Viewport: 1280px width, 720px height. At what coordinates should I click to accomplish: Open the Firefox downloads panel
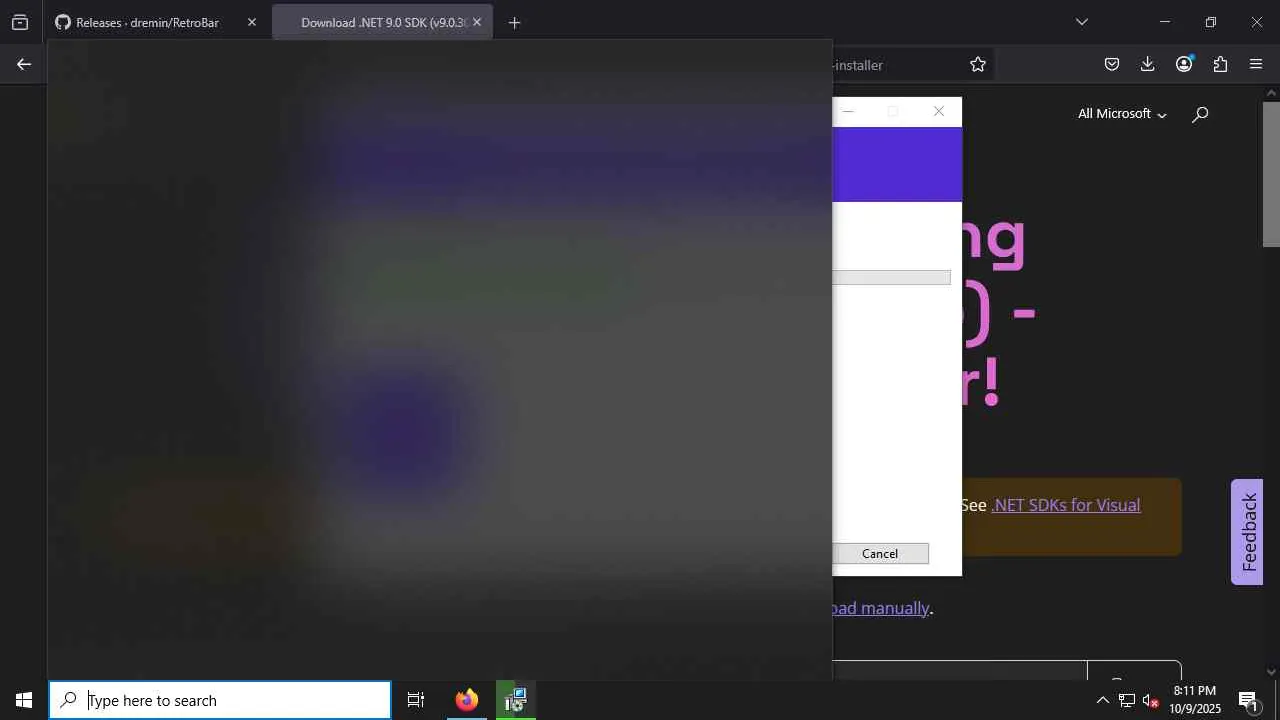point(1148,64)
